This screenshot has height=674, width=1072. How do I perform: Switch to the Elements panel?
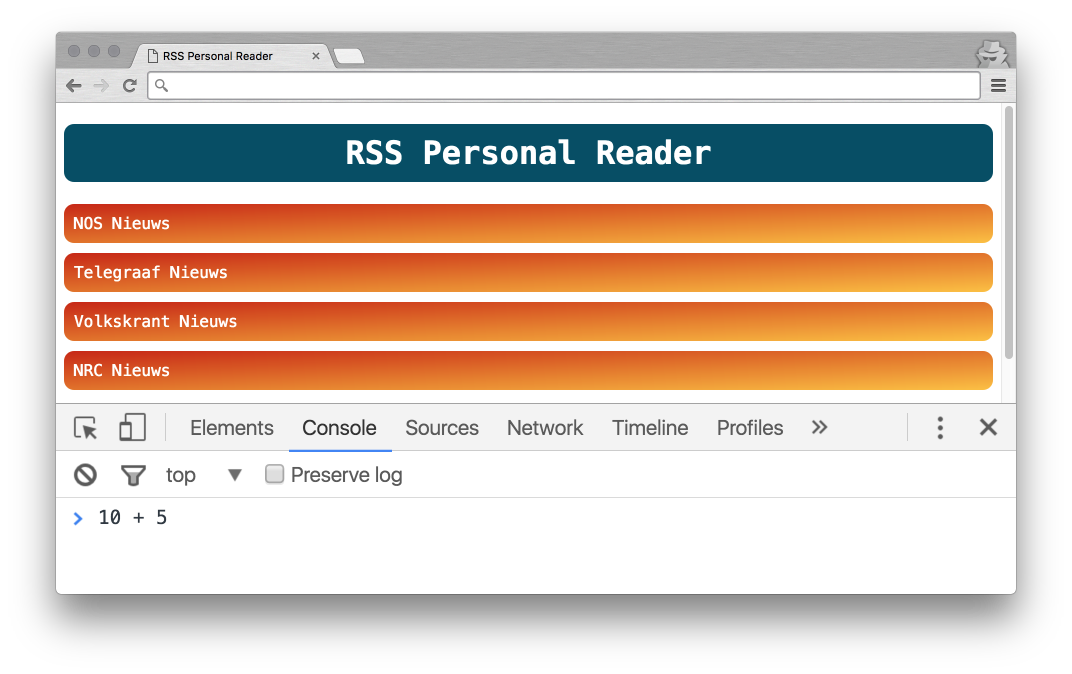click(x=232, y=428)
